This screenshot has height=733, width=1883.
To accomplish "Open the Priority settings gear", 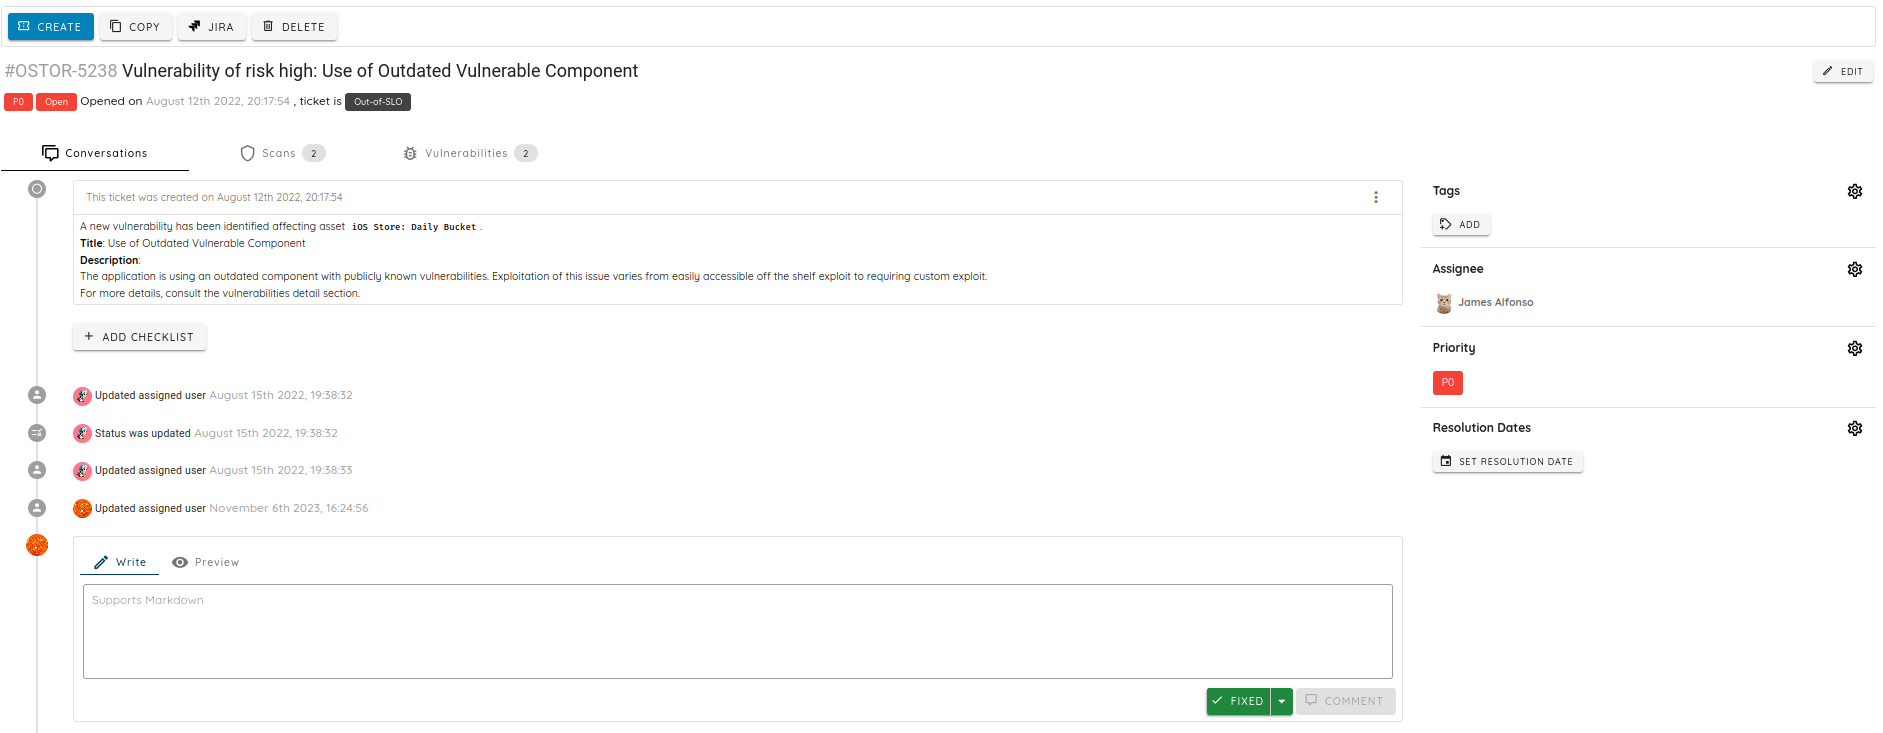I will coord(1854,348).
